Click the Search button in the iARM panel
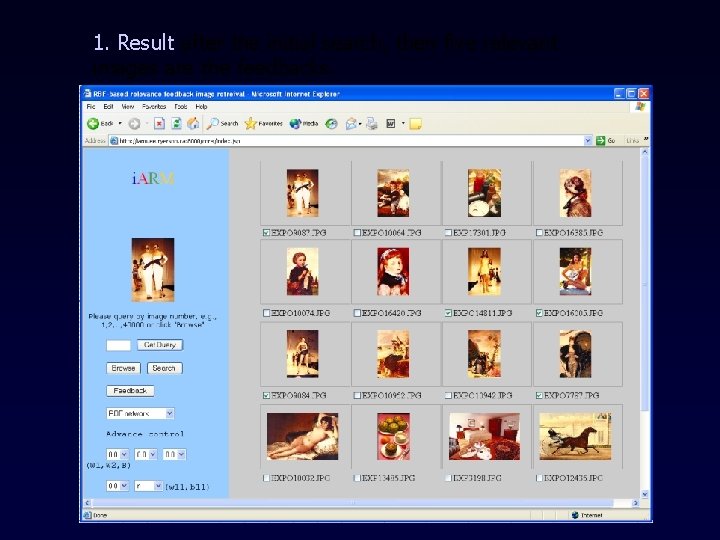Screen dimensions: 720x540 point(164,368)
